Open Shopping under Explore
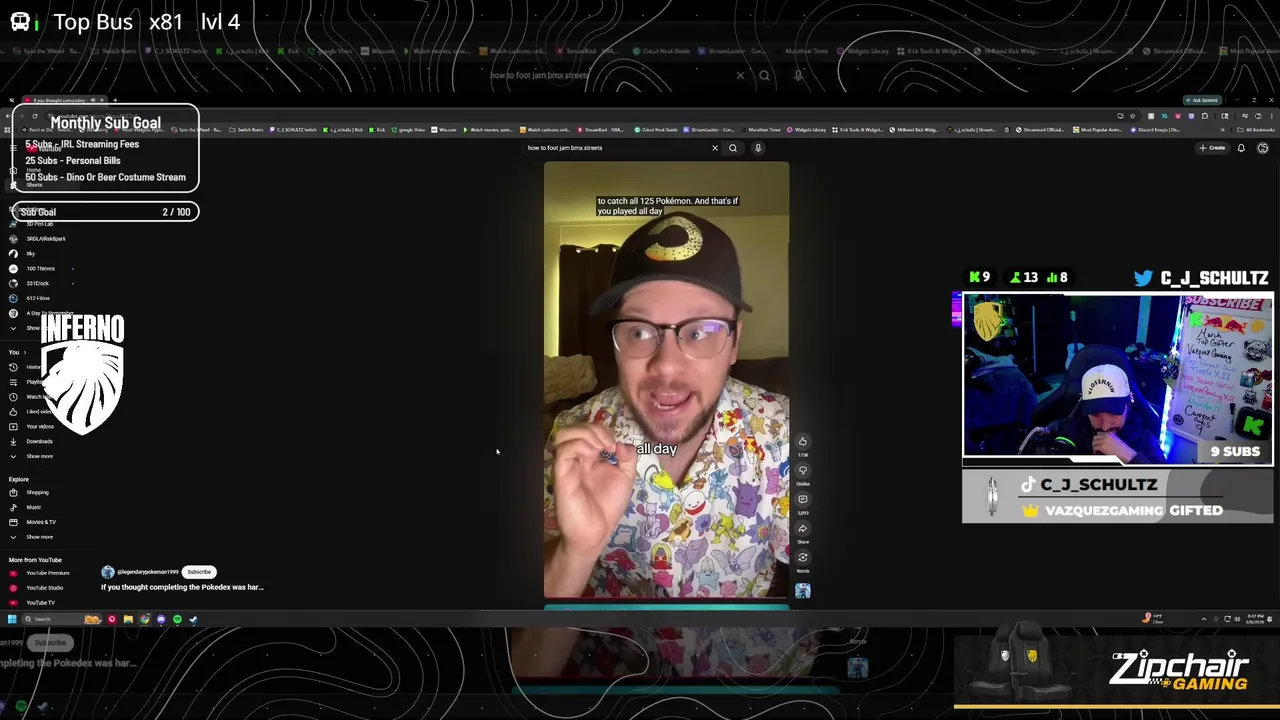 click(x=30, y=492)
